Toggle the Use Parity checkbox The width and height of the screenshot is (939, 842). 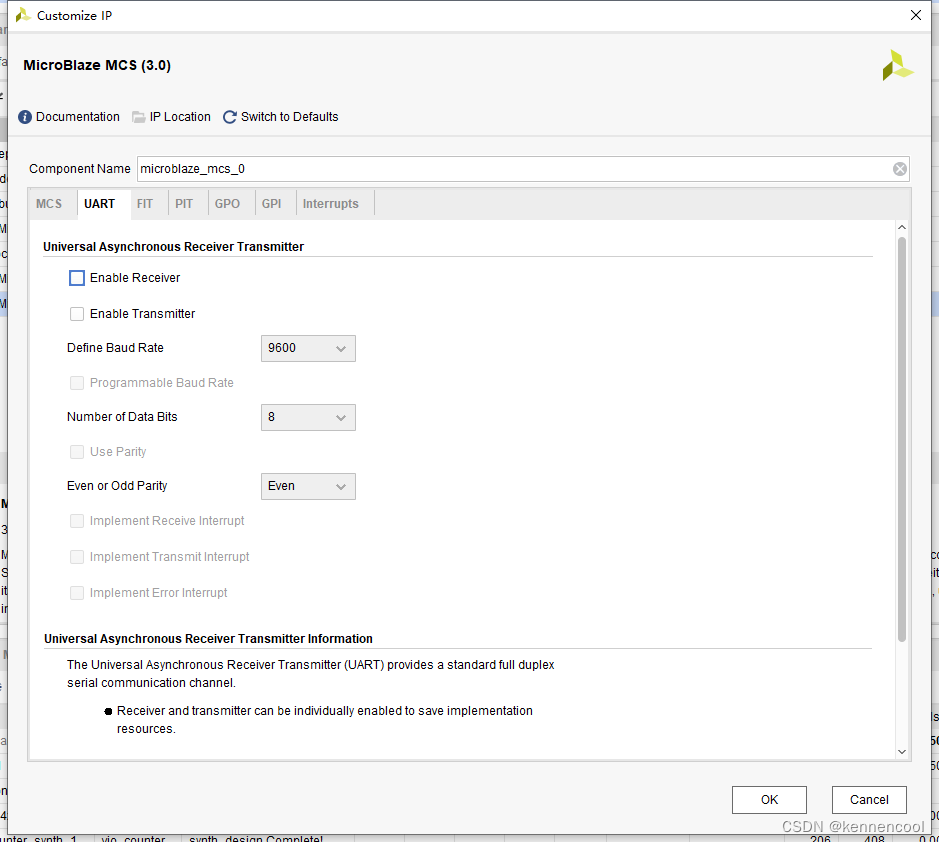tap(77, 452)
